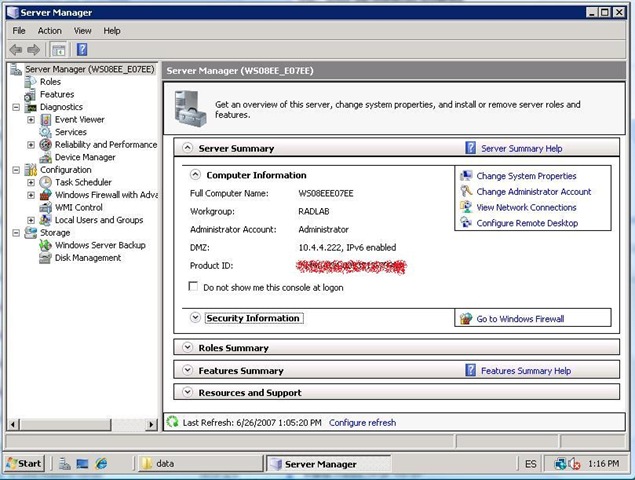Select Disk Management under Storage
The height and width of the screenshot is (480, 635).
(x=87, y=258)
